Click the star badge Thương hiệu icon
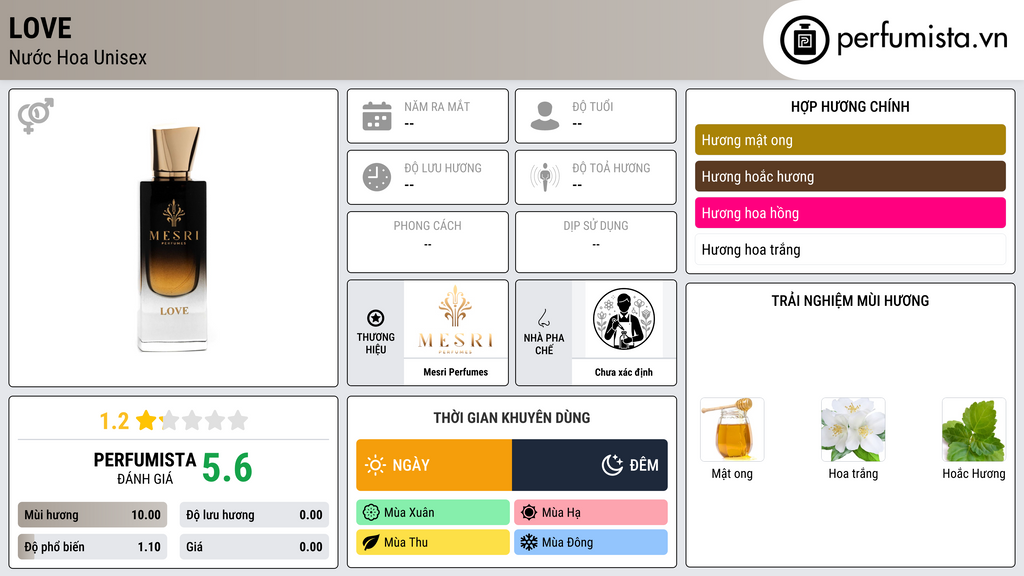Image resolution: width=1024 pixels, height=576 pixels. (x=376, y=318)
